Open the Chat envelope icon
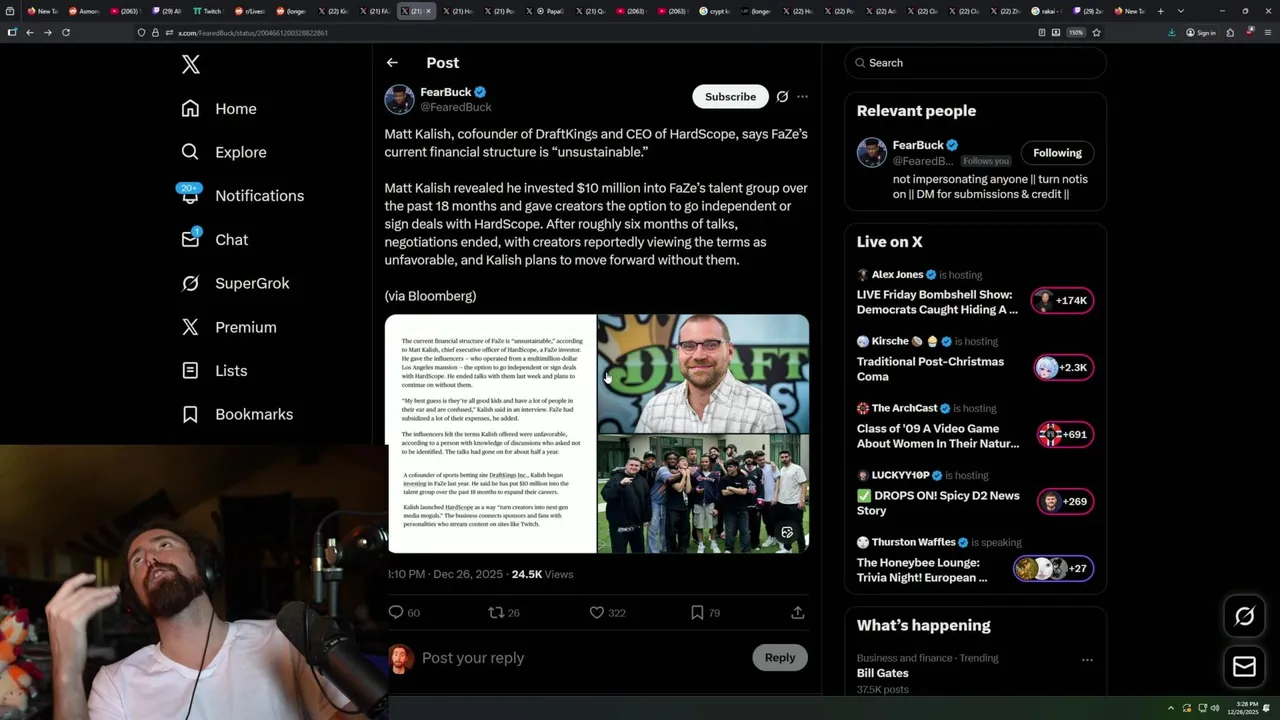This screenshot has height=720, width=1280. [x=190, y=239]
